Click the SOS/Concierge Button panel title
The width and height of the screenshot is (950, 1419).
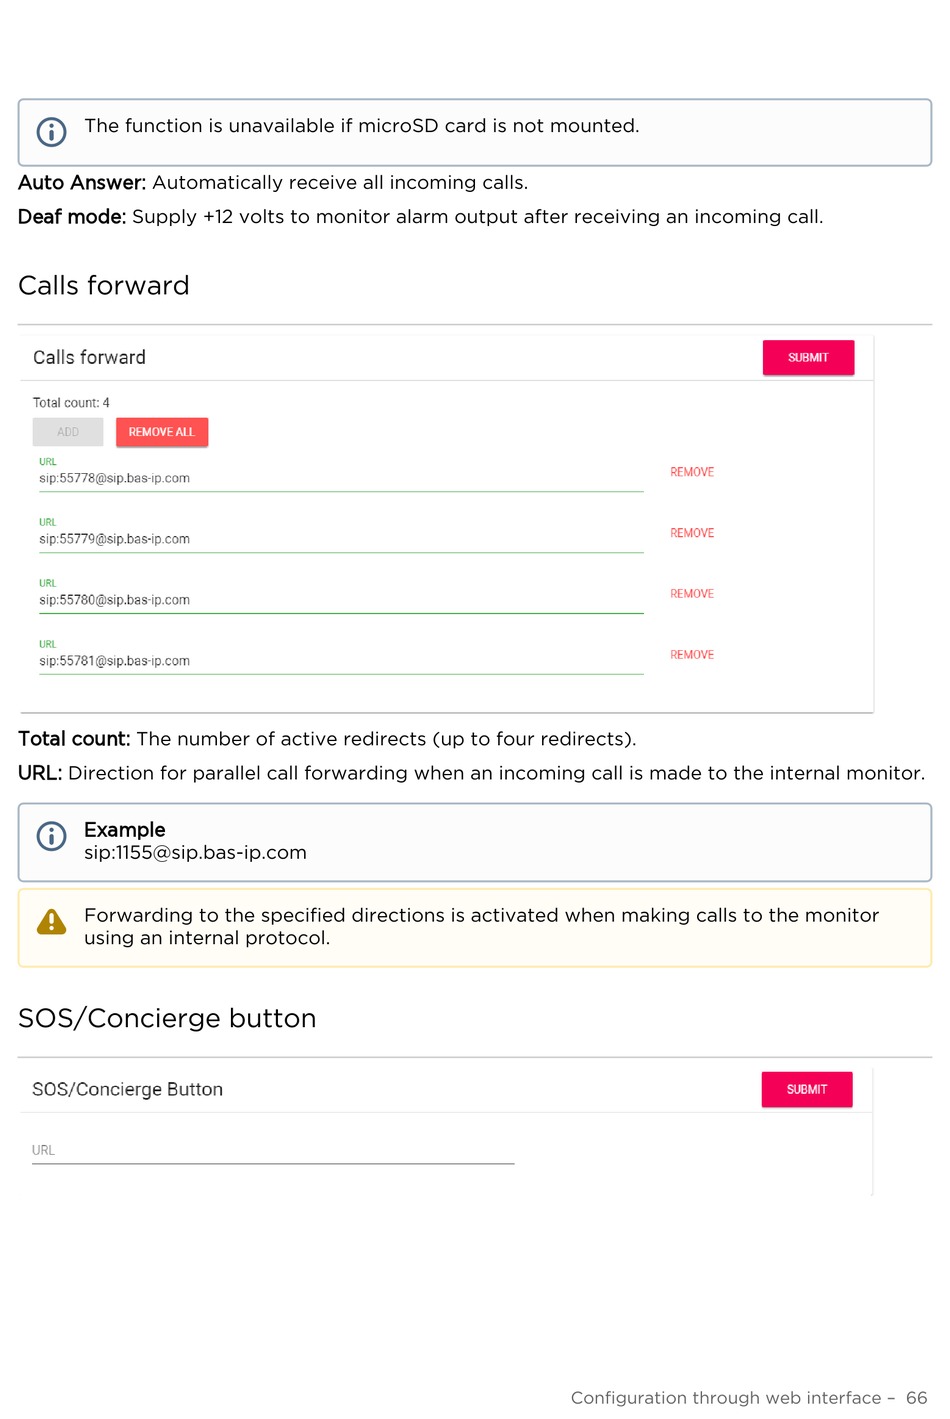tap(127, 1090)
